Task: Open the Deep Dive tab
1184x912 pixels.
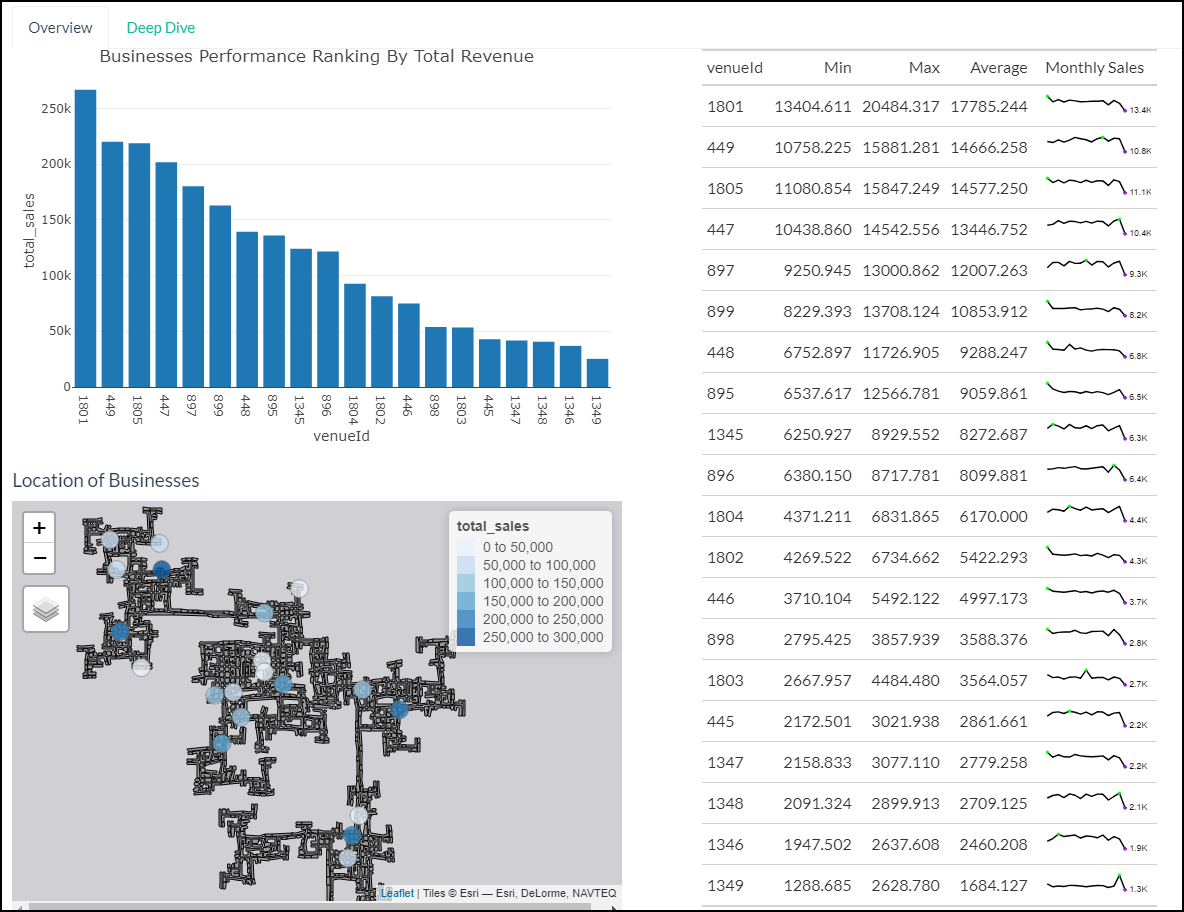Action: [x=160, y=28]
